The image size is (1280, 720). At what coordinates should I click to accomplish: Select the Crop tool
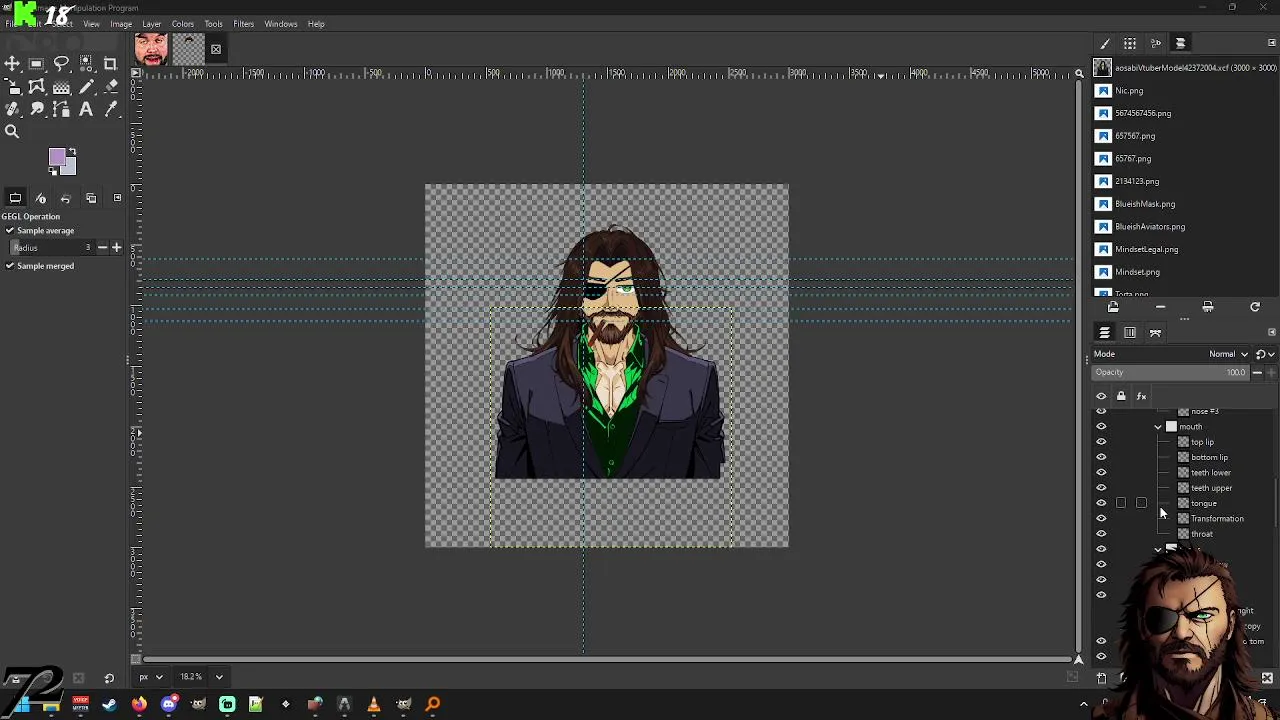(x=110, y=64)
